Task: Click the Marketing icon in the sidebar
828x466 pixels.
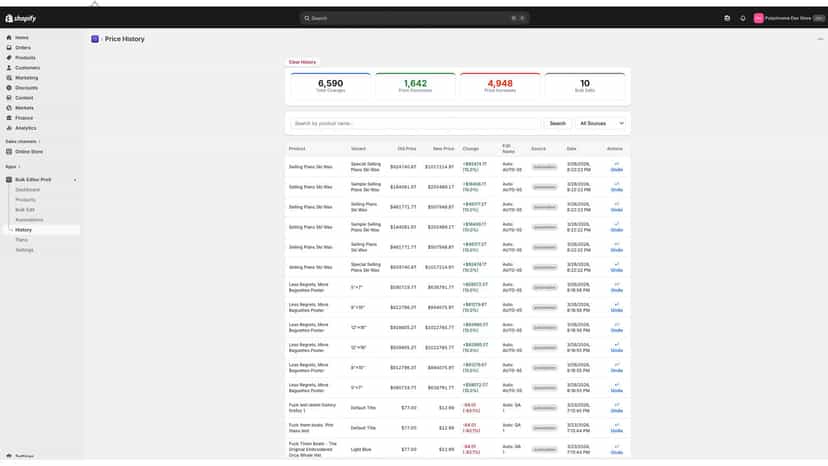Action: (9, 78)
